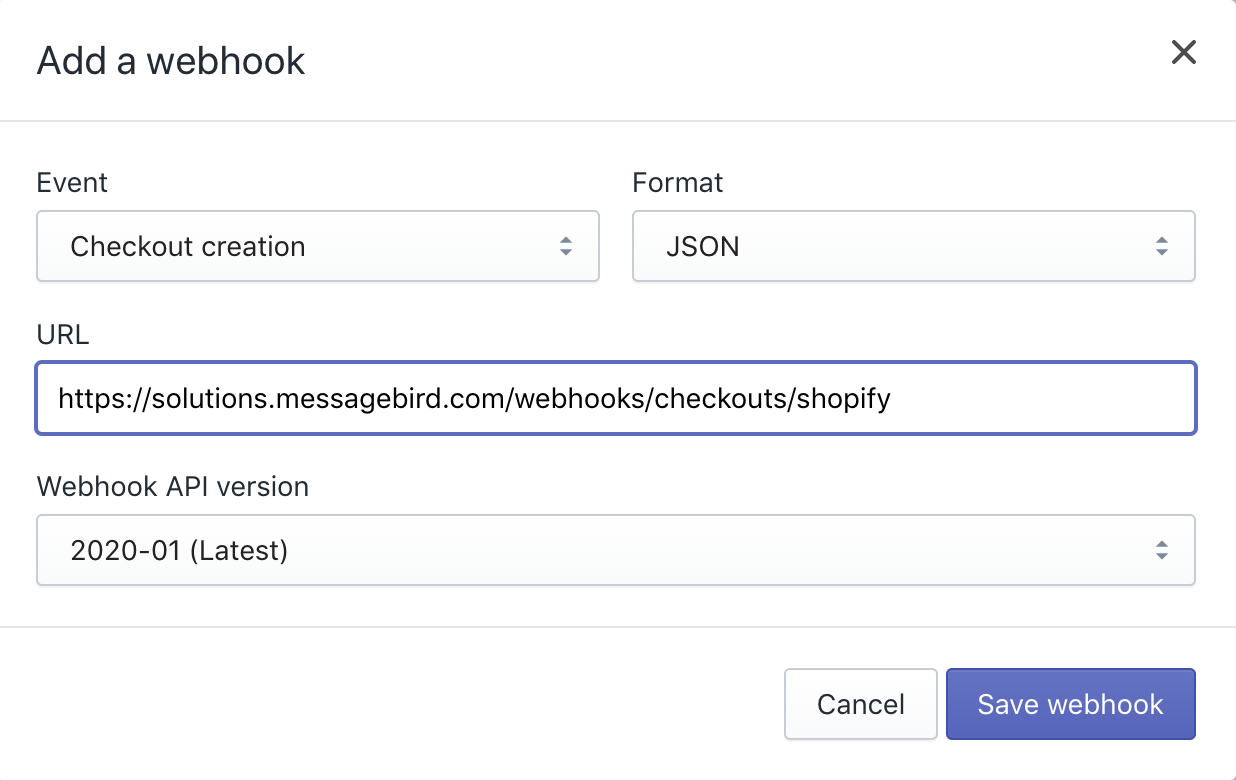1236x780 pixels.
Task: Select the JSON format value
Action: pos(703,246)
